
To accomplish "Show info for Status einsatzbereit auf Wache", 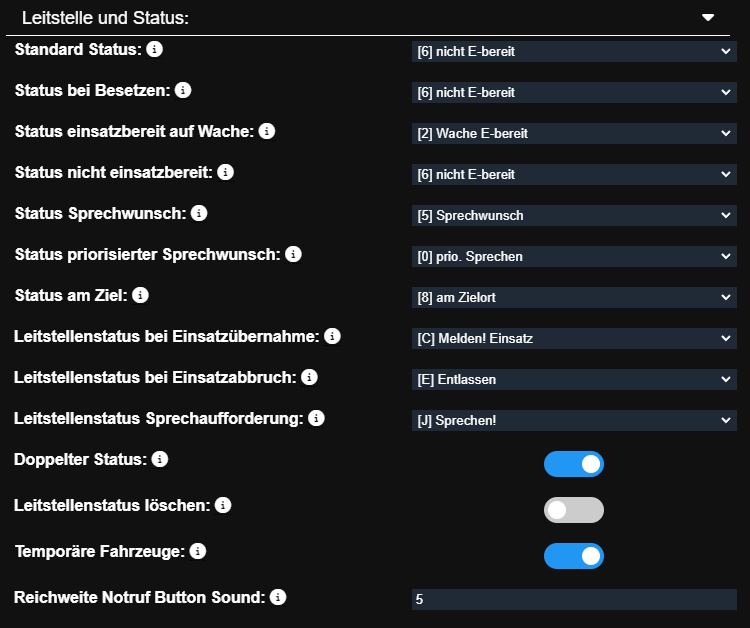I will (267, 131).
